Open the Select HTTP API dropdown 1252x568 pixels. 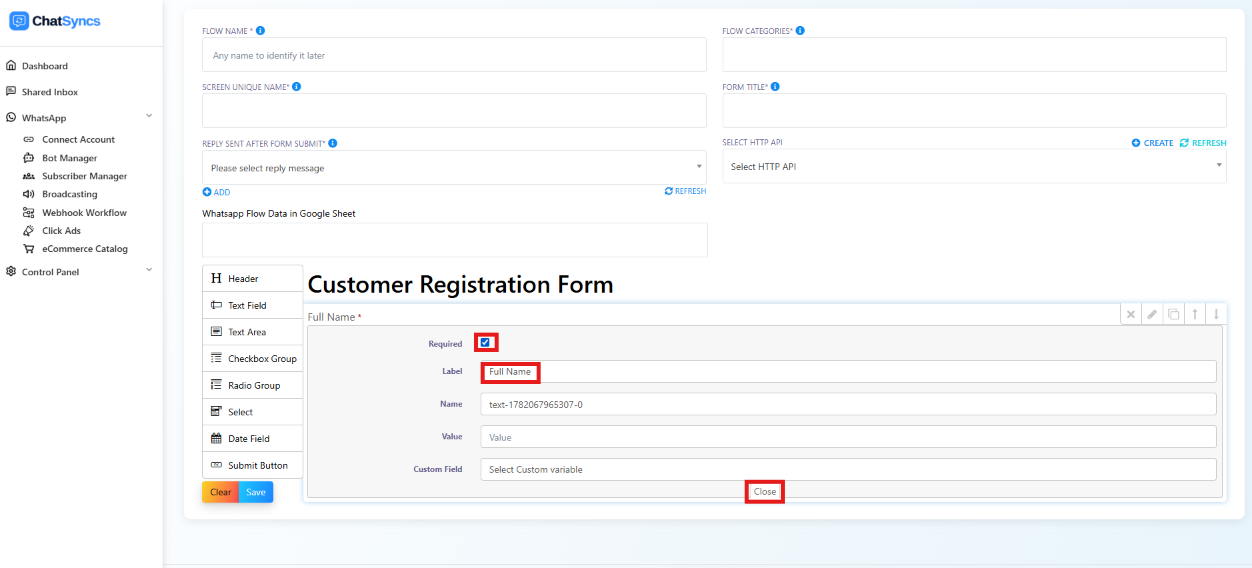(x=974, y=166)
